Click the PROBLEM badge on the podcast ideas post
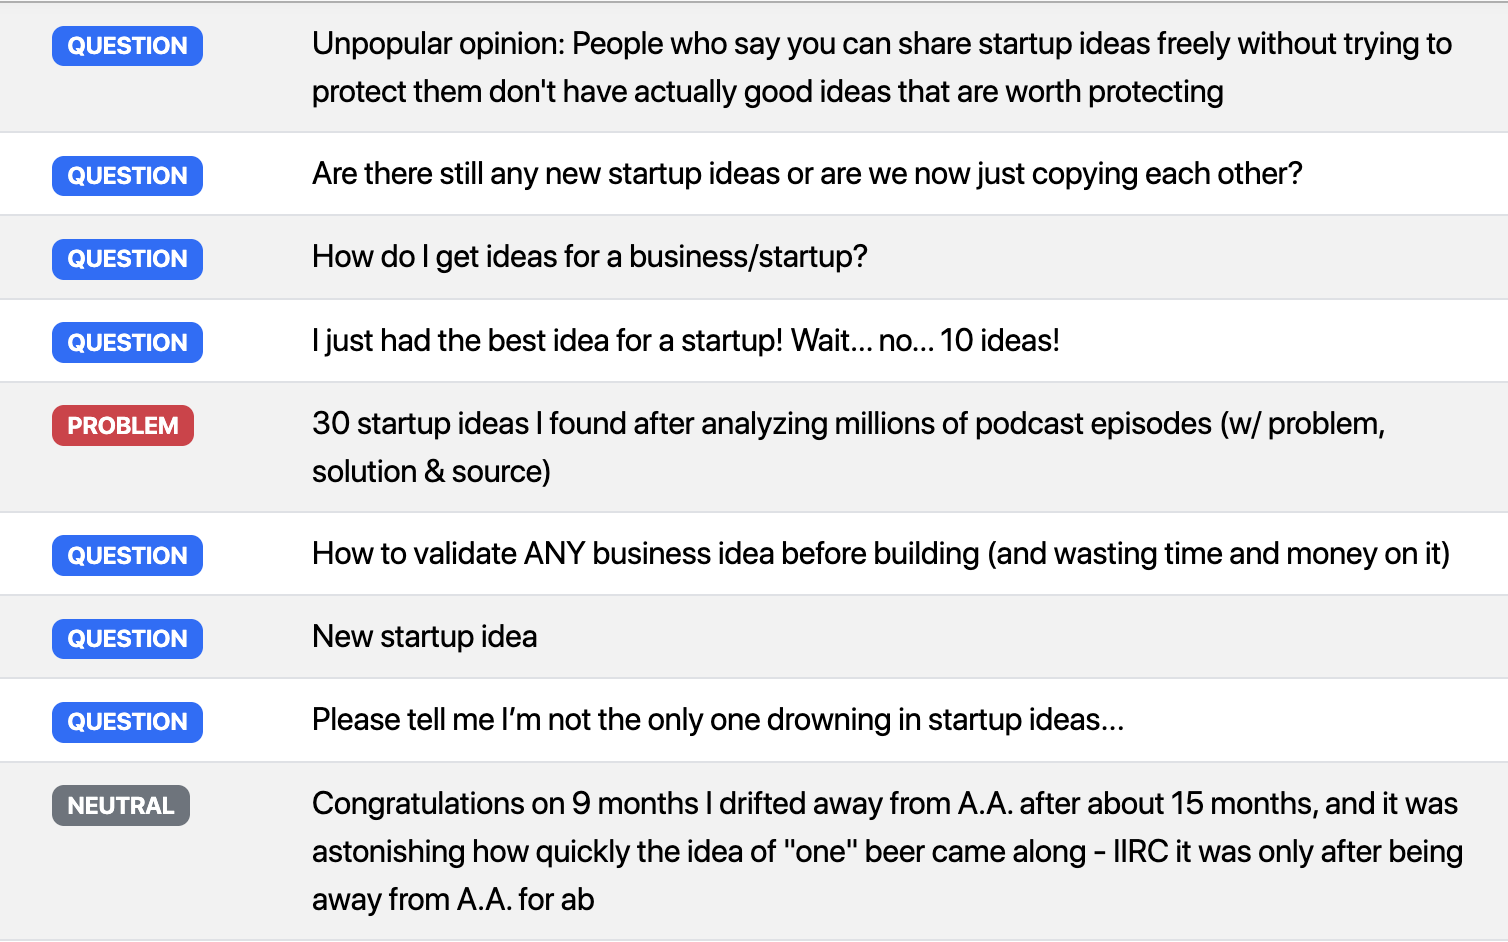 click(122, 425)
